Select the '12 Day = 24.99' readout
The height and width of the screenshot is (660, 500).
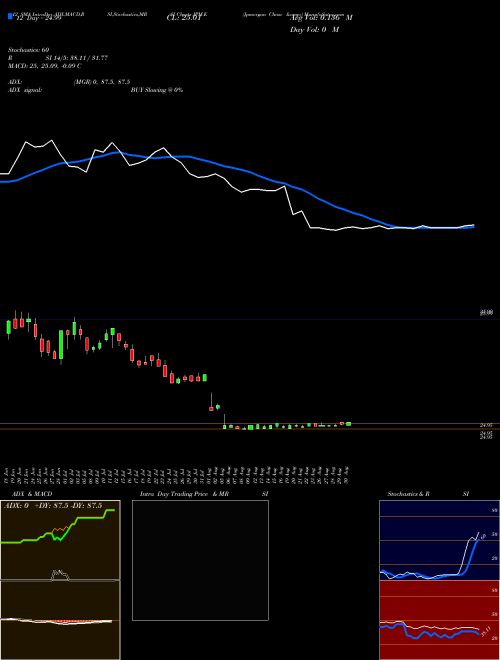38,19
